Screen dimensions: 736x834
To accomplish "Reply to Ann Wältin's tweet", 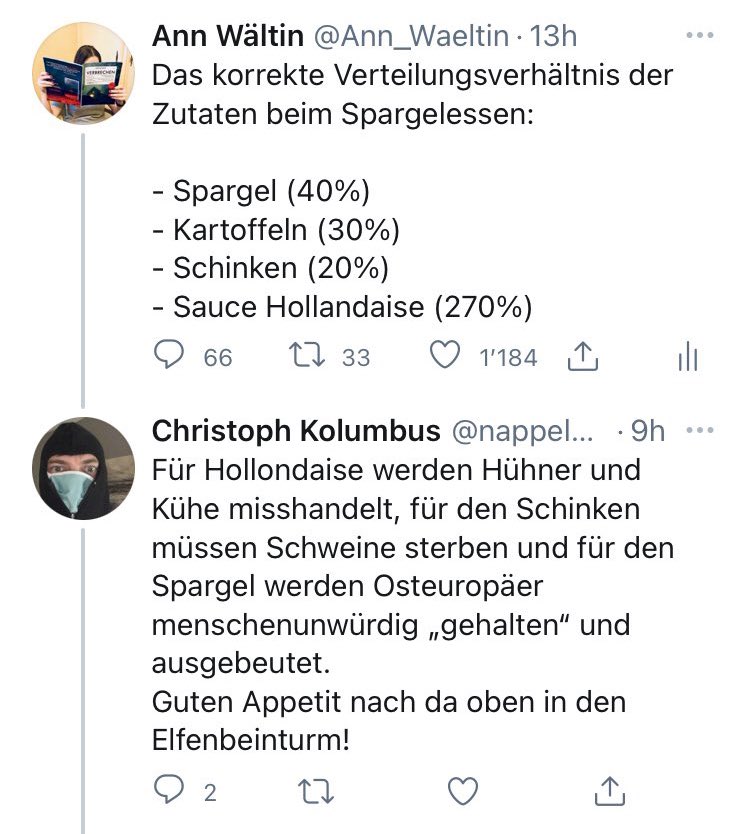I will (x=171, y=357).
